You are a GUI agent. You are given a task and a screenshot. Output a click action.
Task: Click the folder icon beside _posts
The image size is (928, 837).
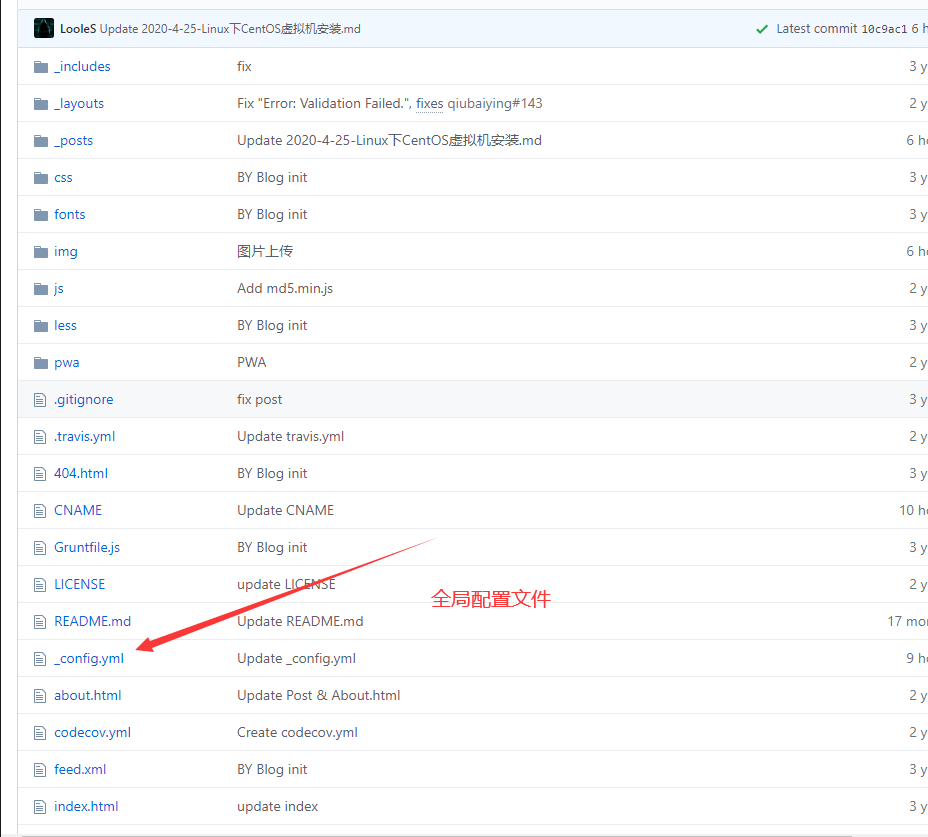[41, 140]
